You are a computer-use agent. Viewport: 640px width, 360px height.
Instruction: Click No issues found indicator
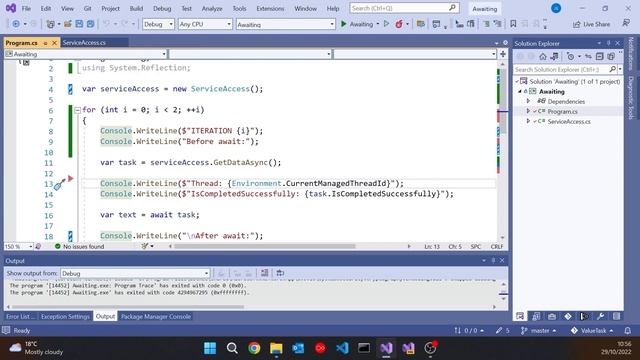pos(80,246)
